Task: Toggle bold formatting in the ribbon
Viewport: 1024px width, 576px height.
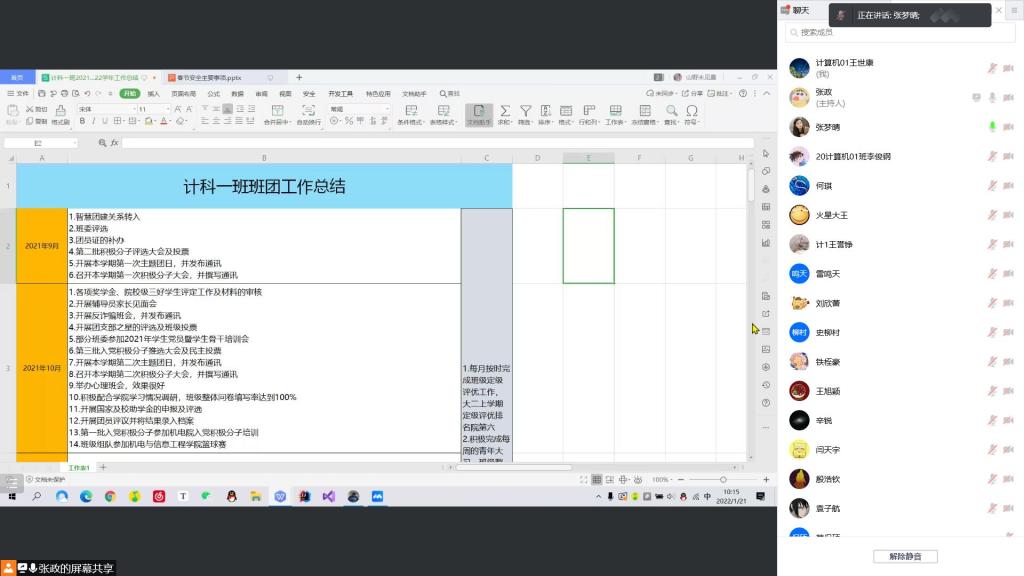Action: click(82, 121)
